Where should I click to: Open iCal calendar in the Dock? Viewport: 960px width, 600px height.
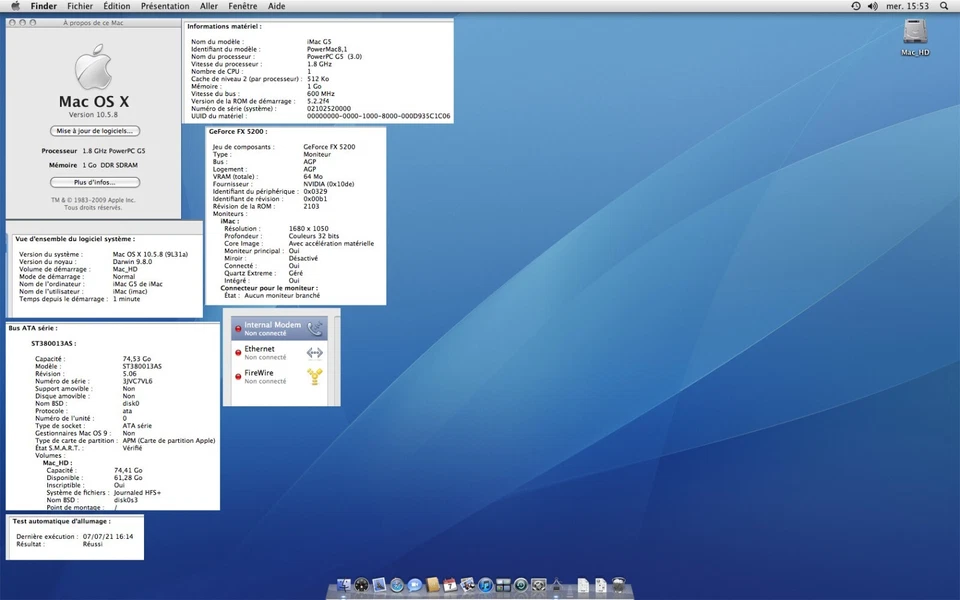450,585
